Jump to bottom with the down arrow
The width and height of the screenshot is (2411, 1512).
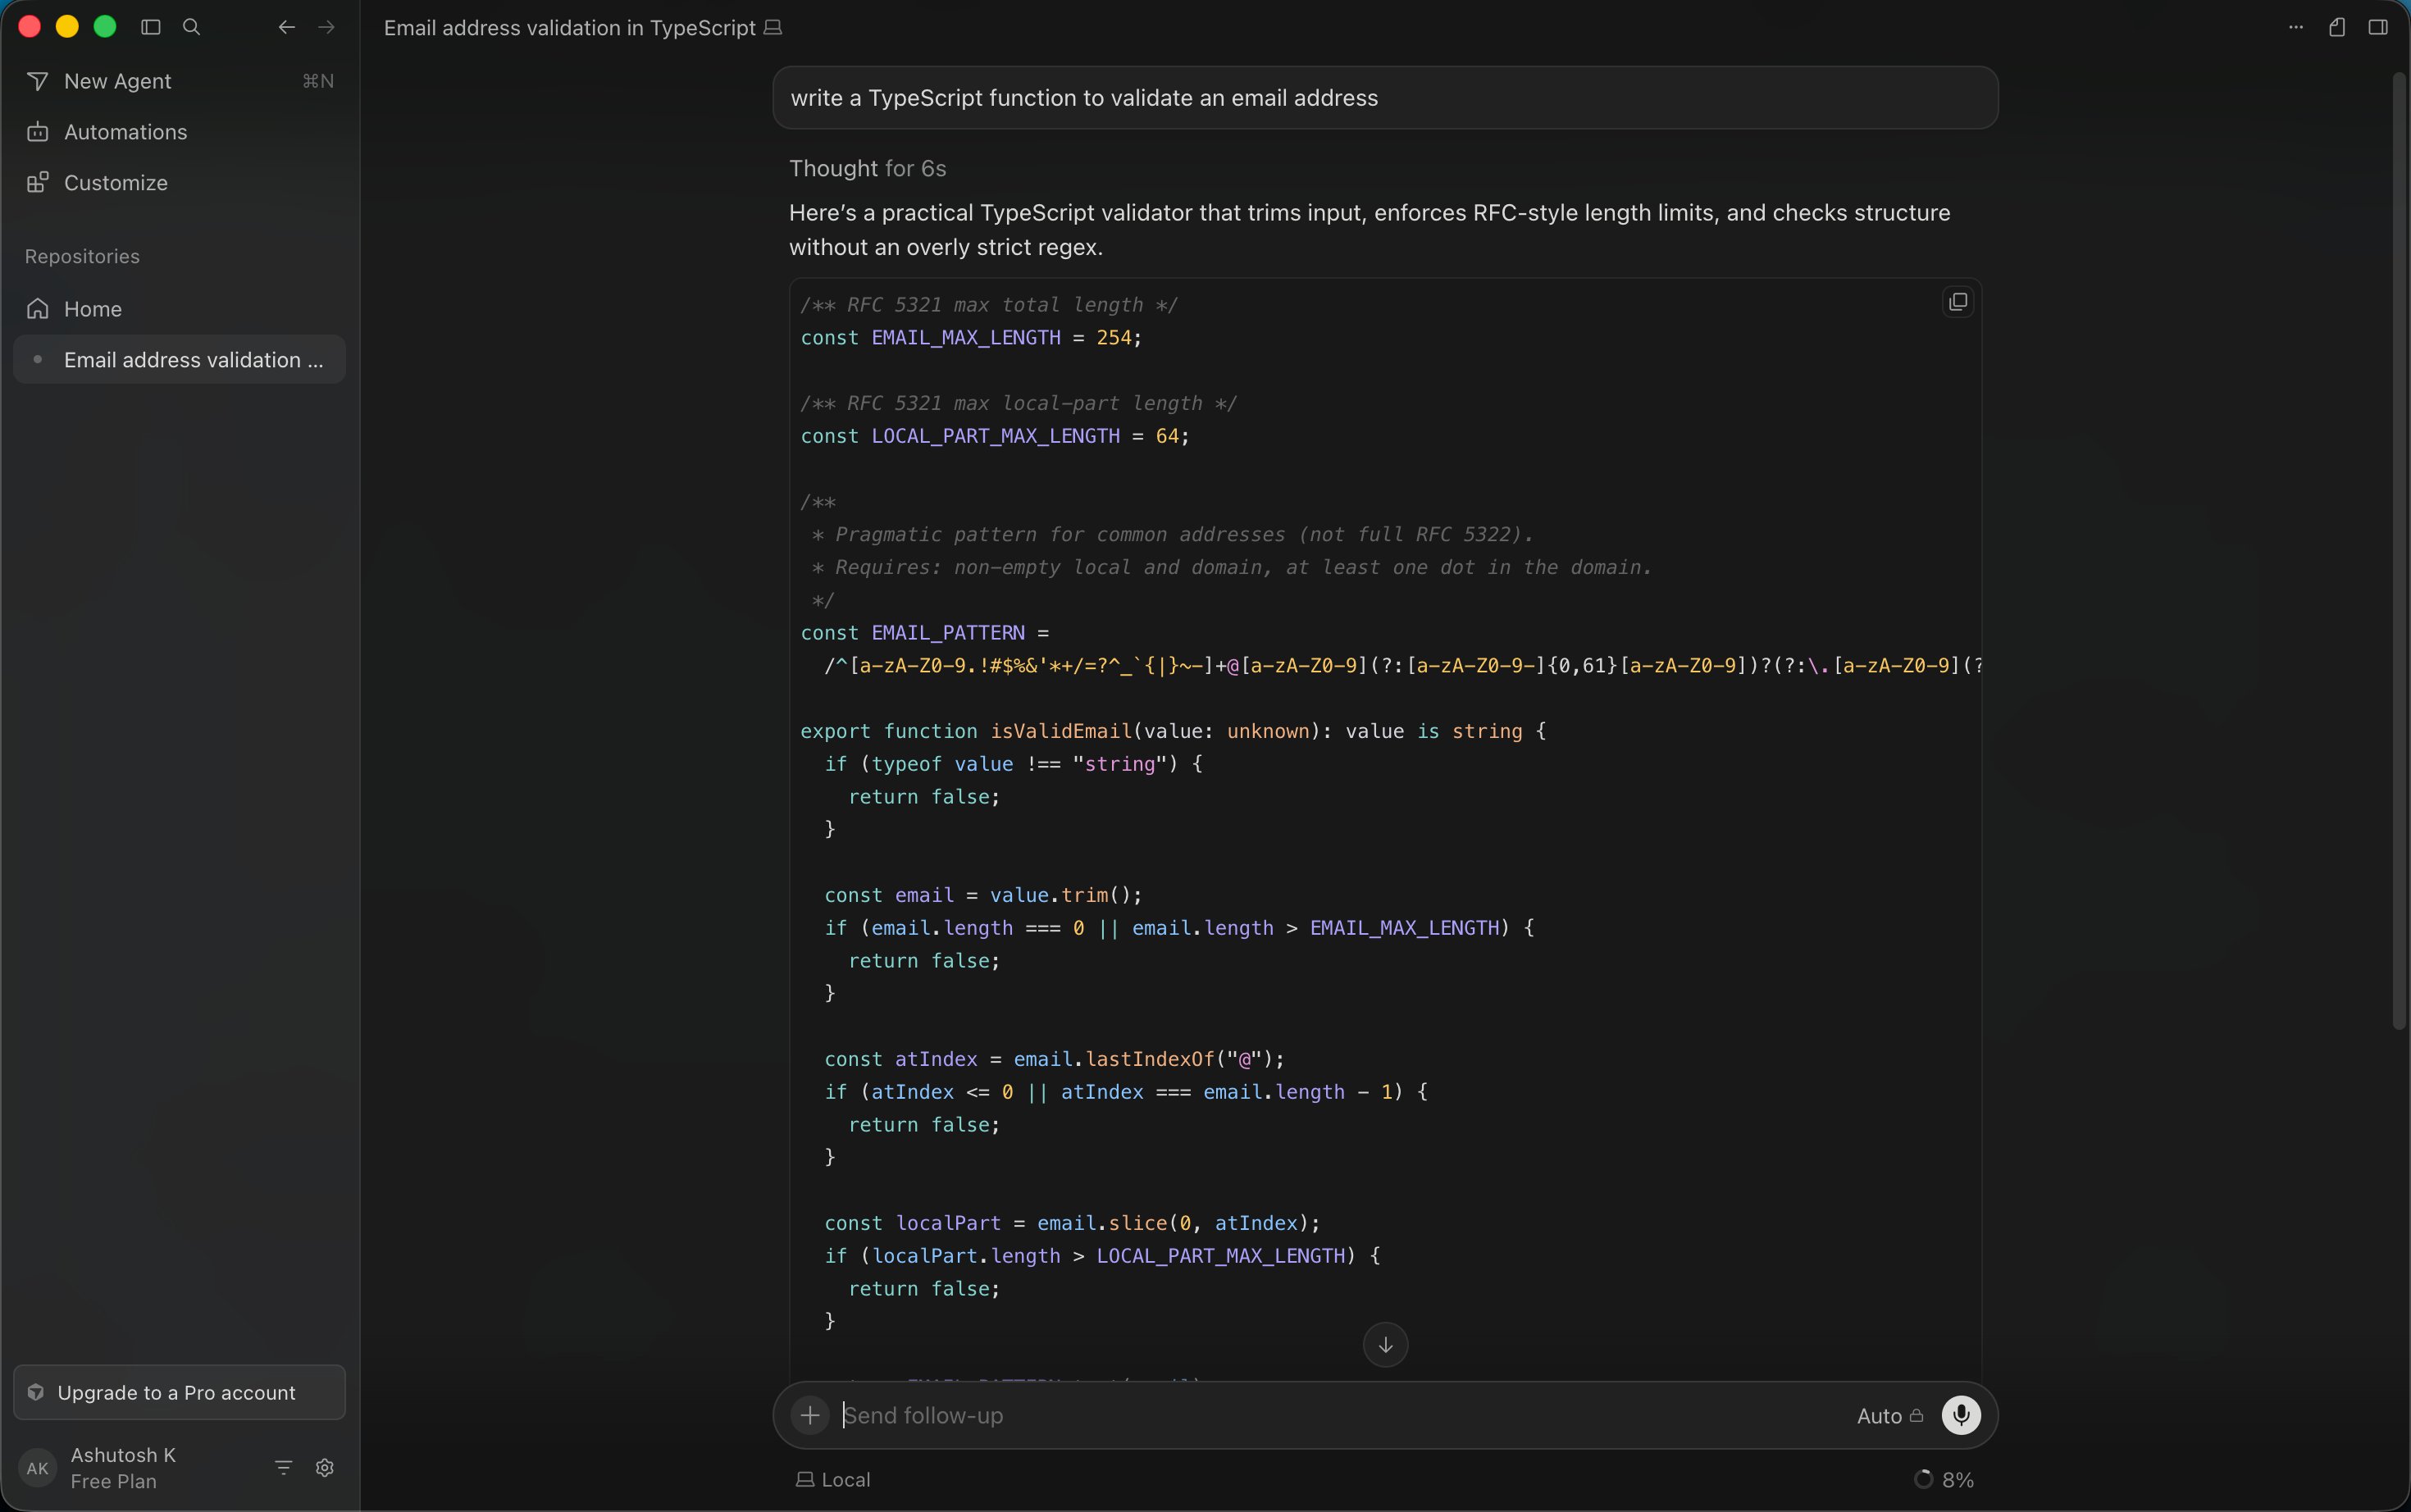1386,1345
